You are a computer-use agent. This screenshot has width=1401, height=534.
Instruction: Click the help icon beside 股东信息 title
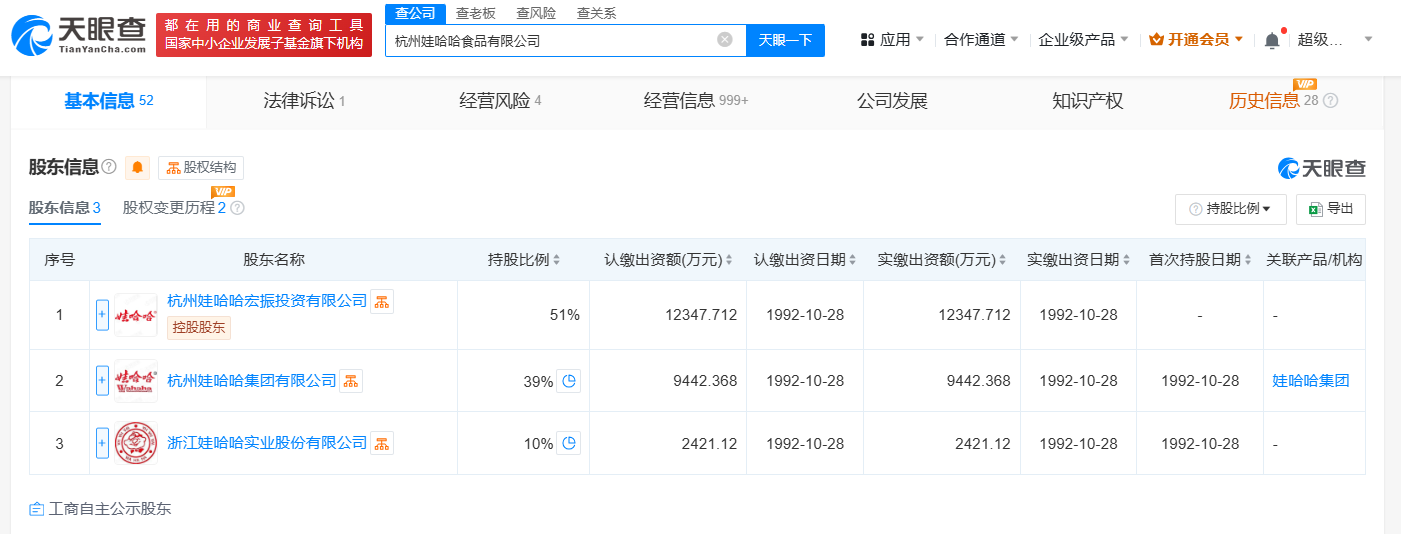[x=109, y=167]
